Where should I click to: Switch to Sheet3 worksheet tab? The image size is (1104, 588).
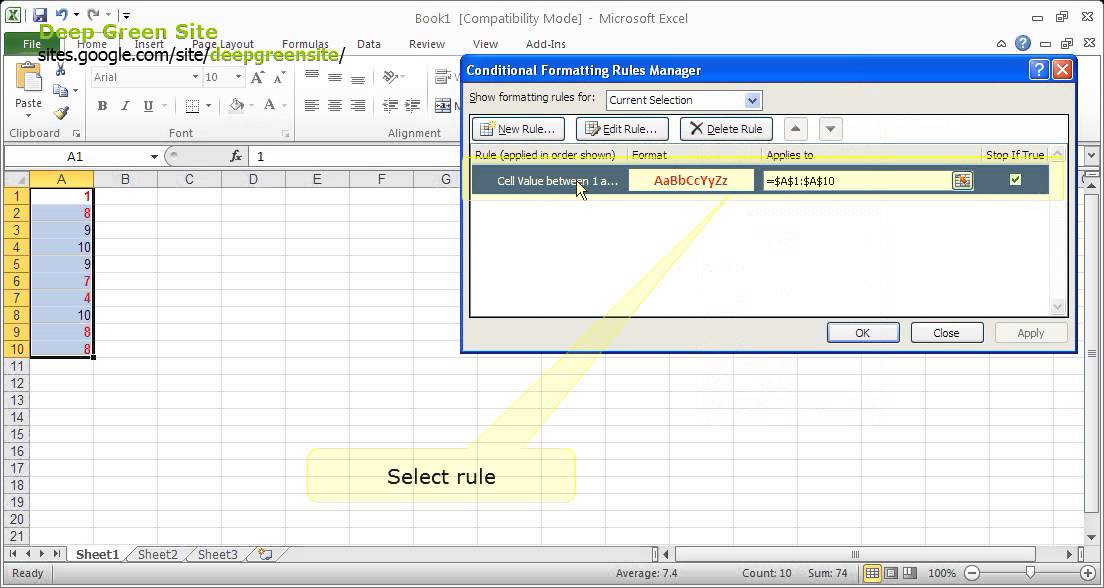point(218,555)
